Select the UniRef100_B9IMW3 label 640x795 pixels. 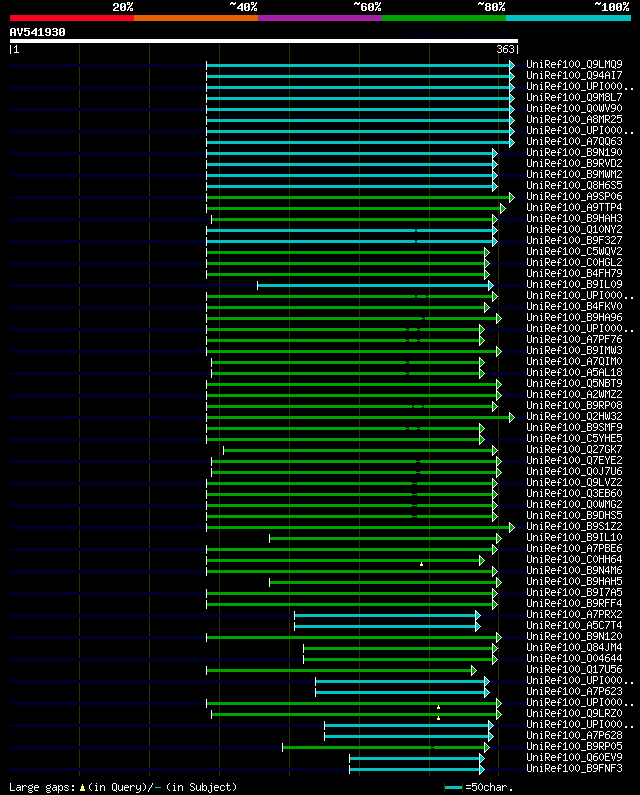click(x=574, y=350)
